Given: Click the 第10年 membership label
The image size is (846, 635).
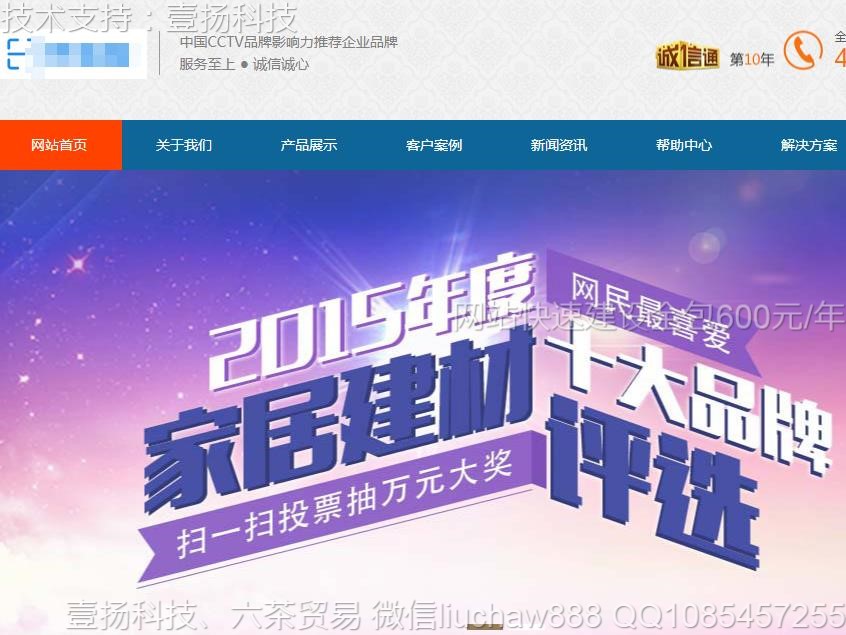Looking at the screenshot, I should click(x=752, y=59).
